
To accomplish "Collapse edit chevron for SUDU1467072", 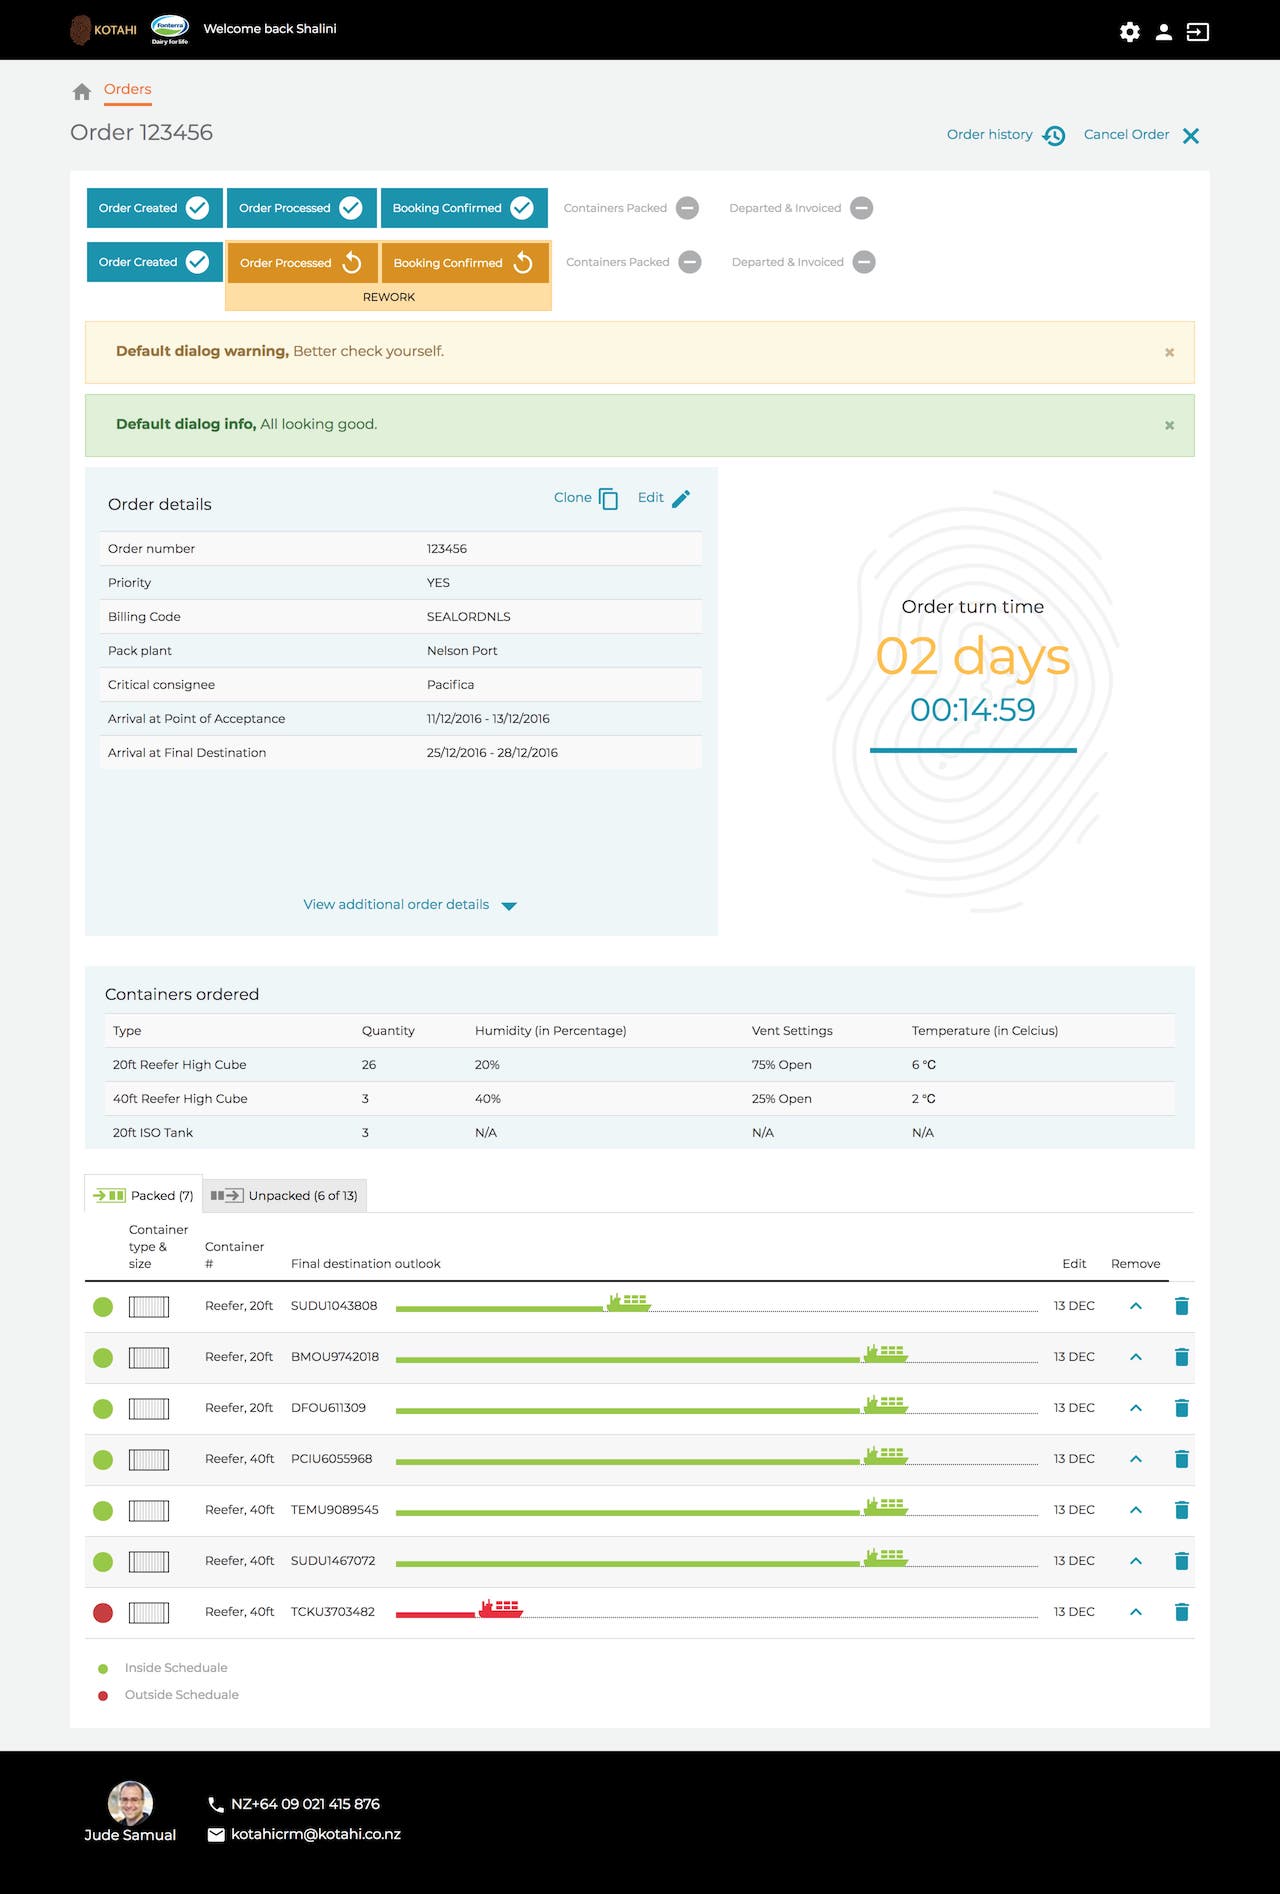I will (1136, 1561).
